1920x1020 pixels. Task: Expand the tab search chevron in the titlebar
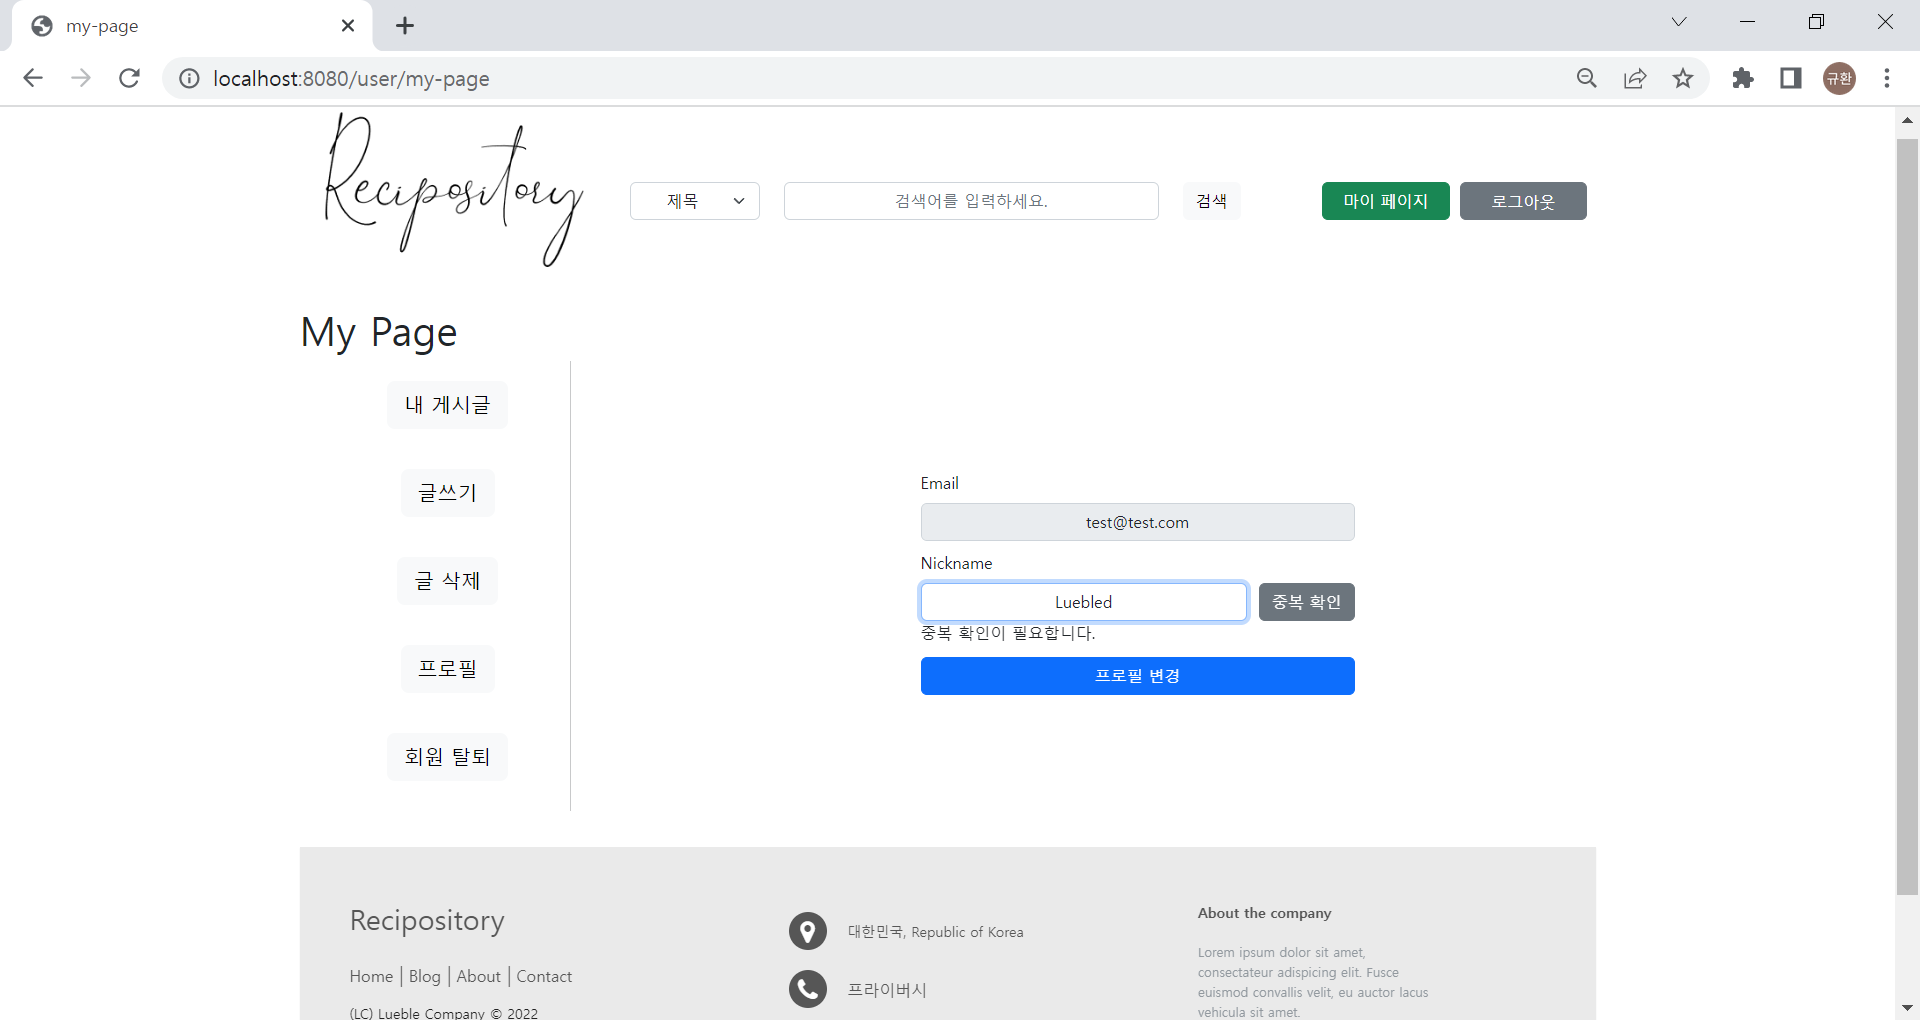pyautogui.click(x=1679, y=21)
